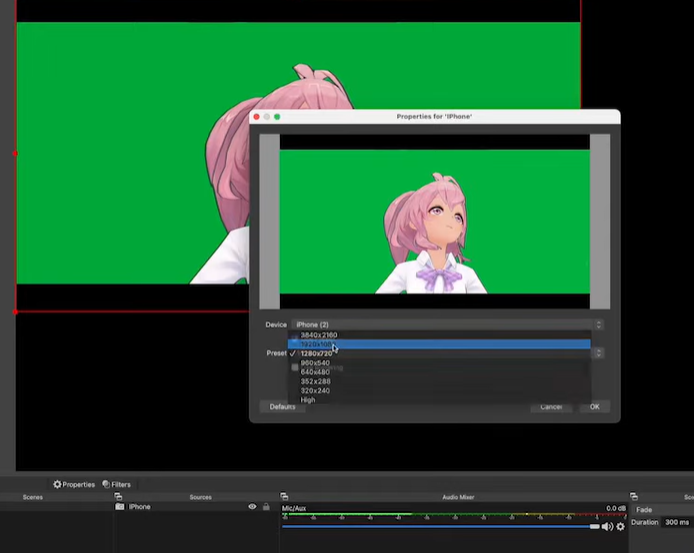Screen dimensions: 694x553
Task: Click Cancel in the properties dialog
Action: (551, 407)
